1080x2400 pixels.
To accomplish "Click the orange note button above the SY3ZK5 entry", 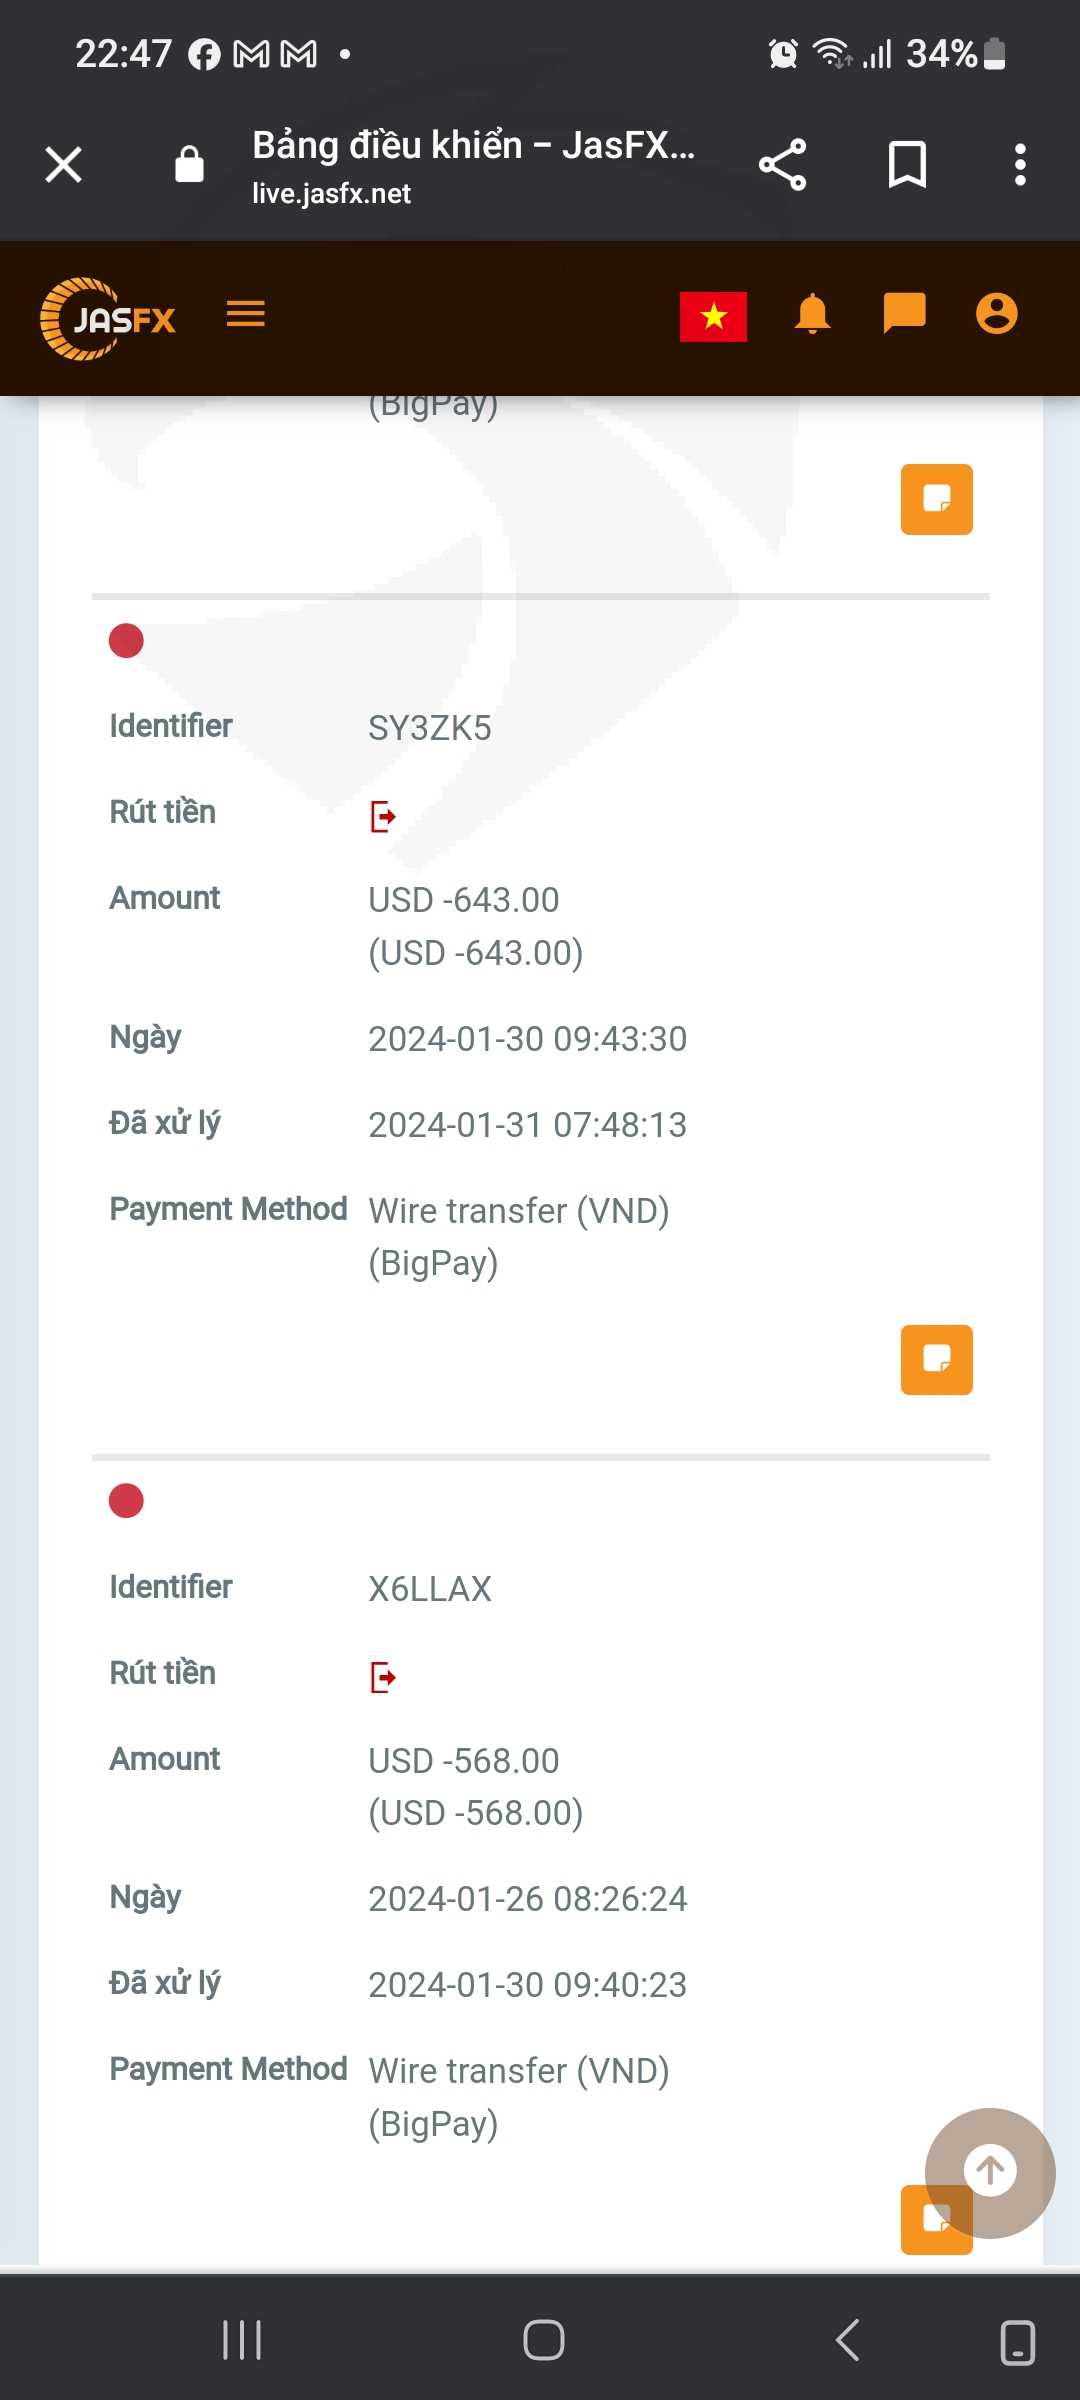I will tap(936, 499).
